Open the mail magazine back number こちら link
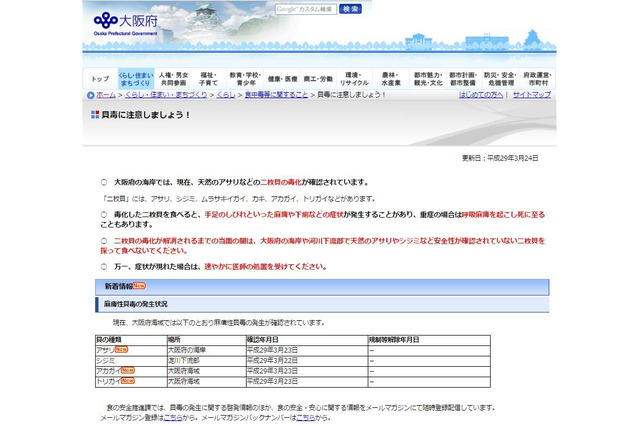The width and height of the screenshot is (640, 426). point(305,417)
